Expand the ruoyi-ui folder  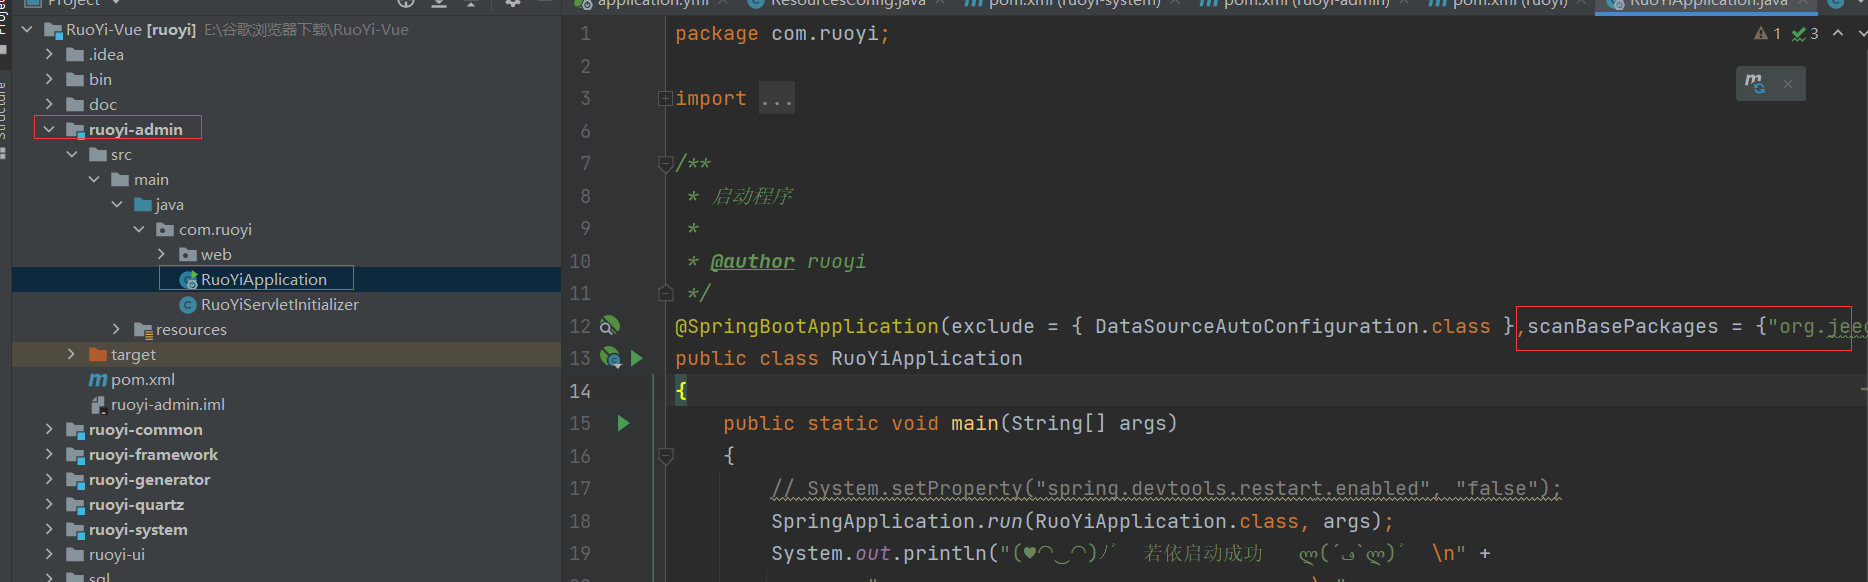pos(49,555)
